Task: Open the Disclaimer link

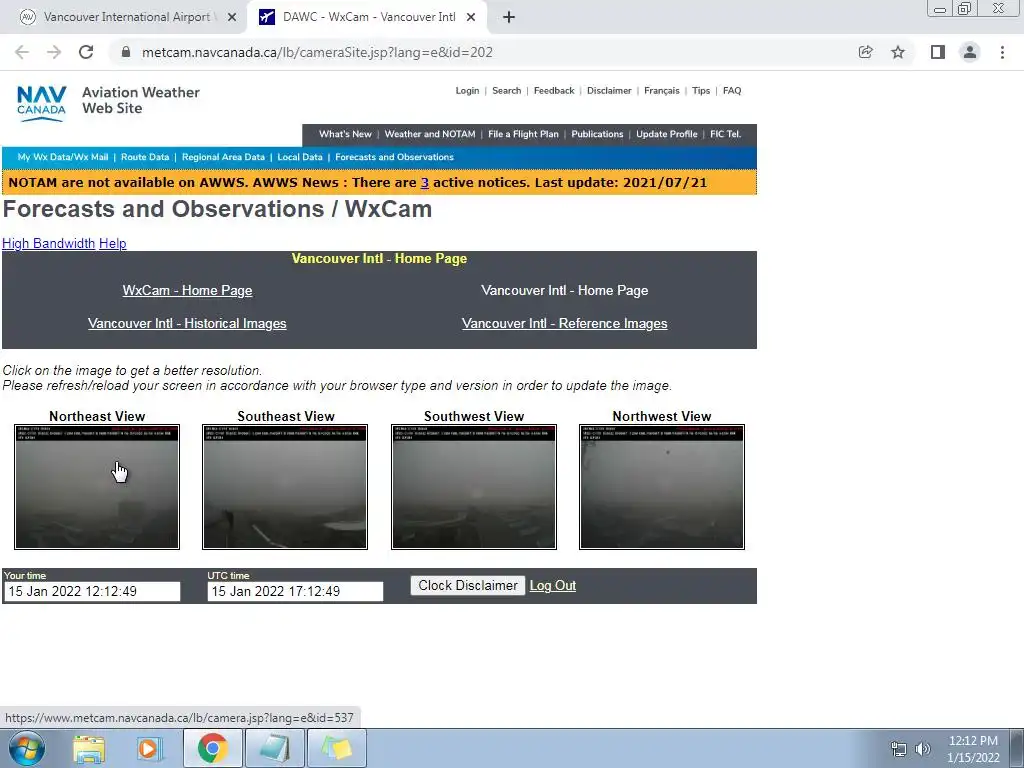Action: [x=609, y=91]
